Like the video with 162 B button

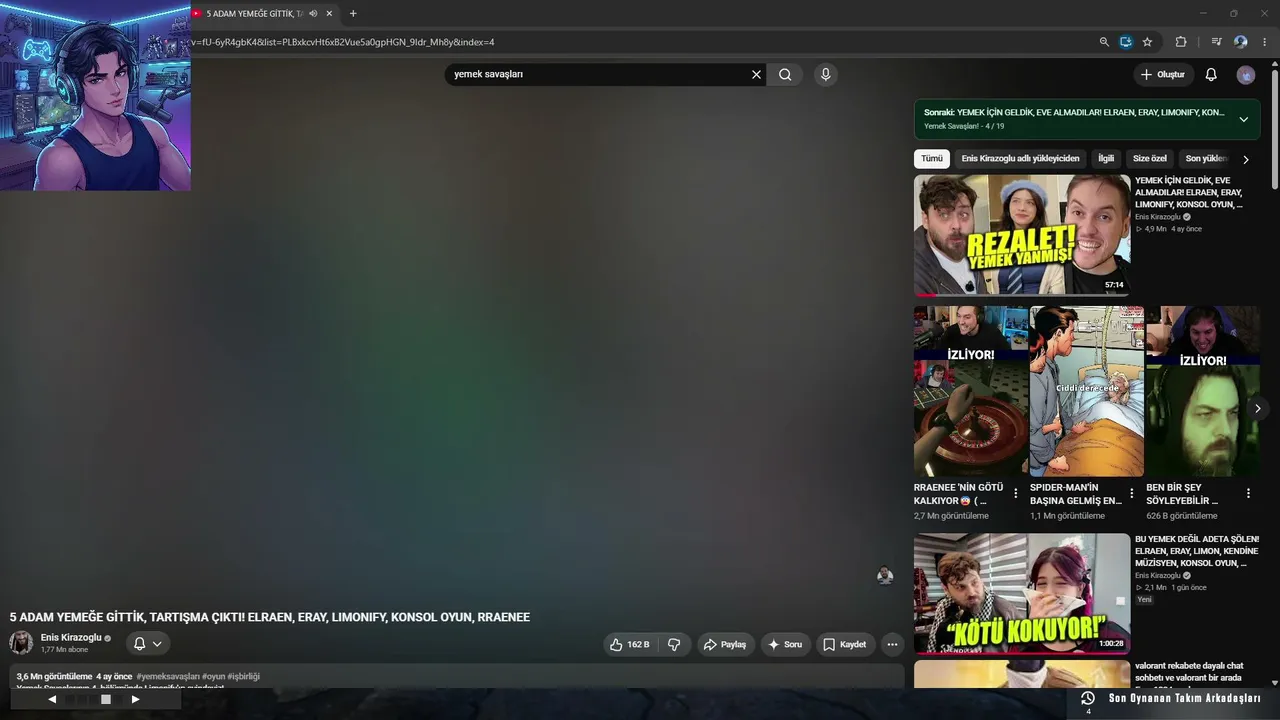point(630,645)
